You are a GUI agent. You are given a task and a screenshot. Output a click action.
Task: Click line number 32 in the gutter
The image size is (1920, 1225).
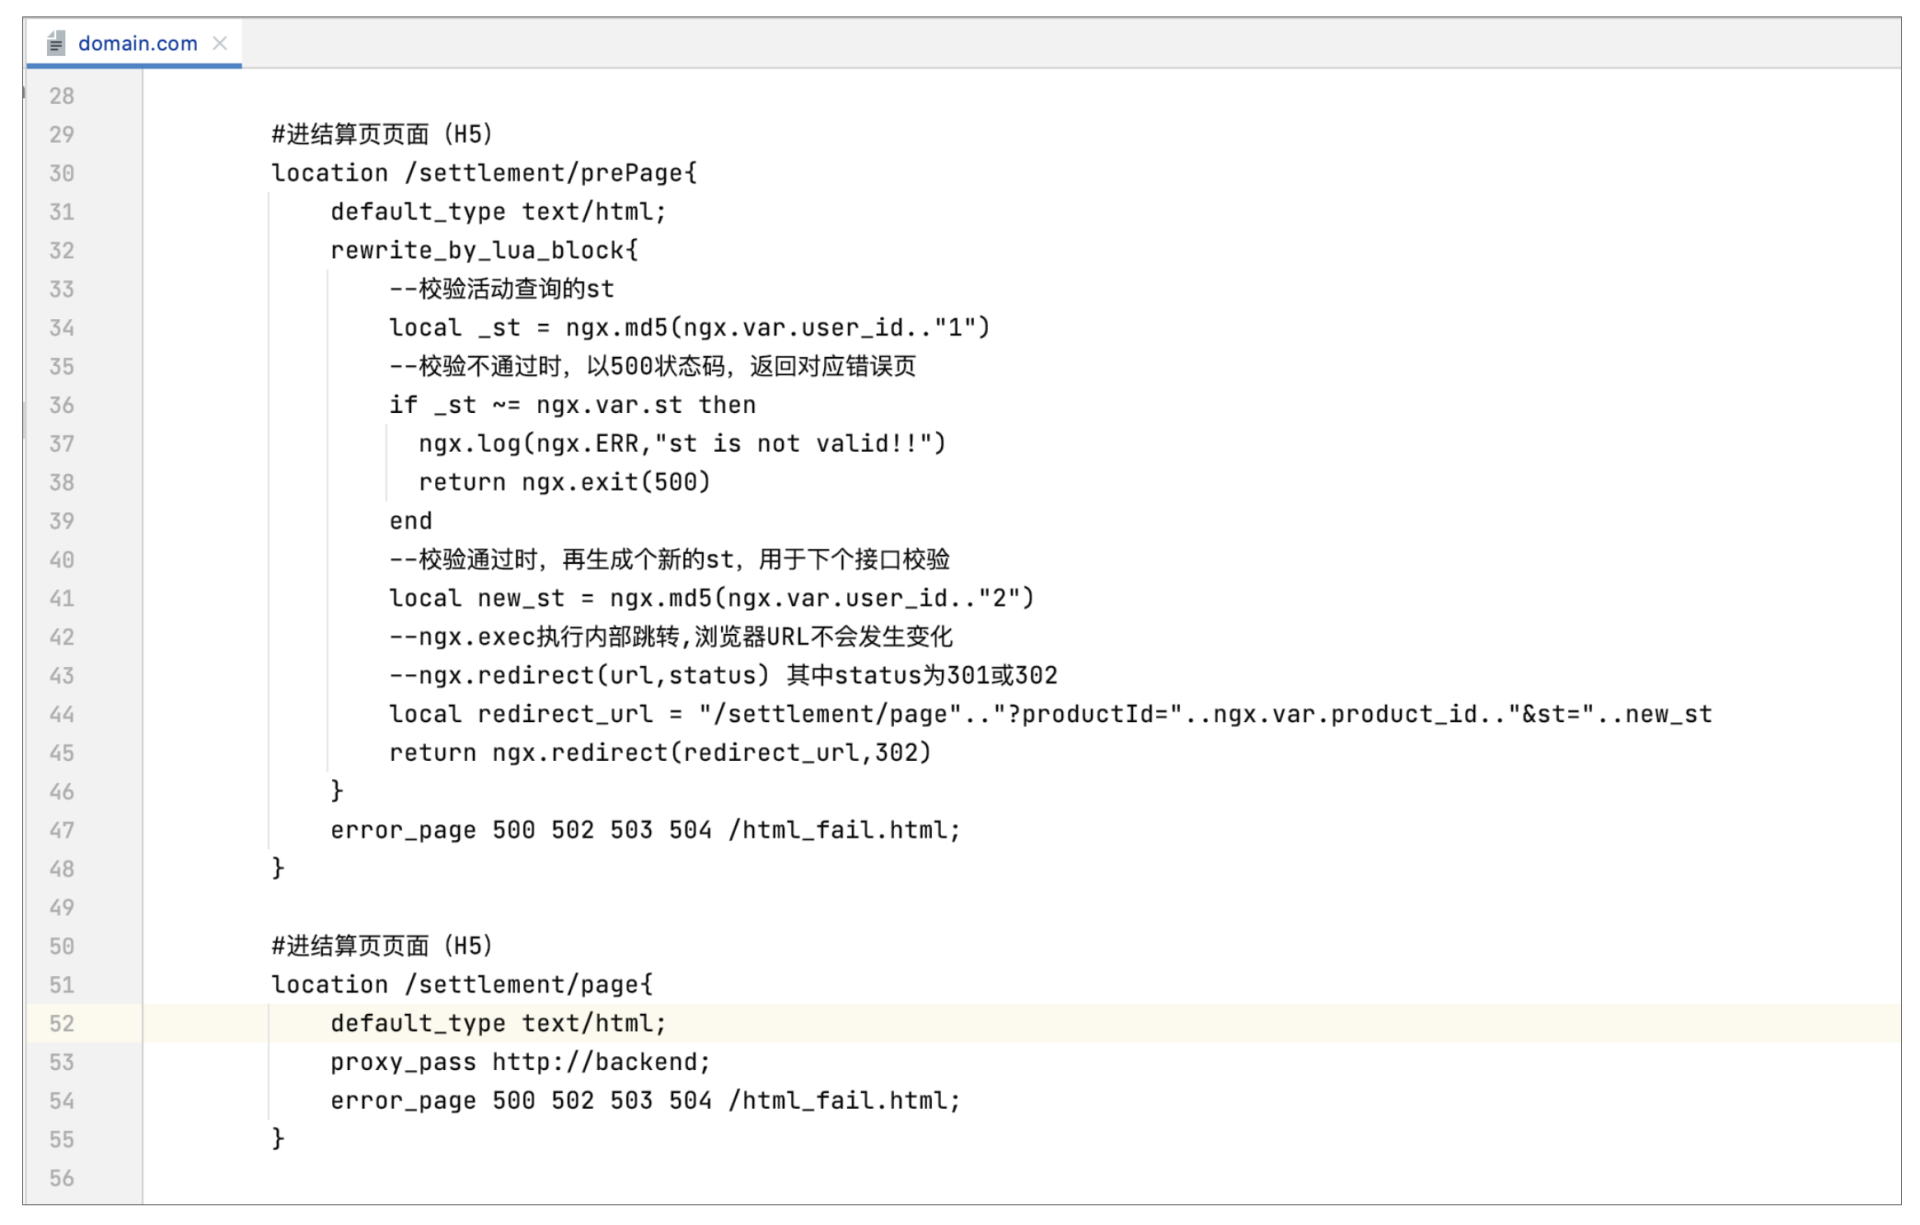[x=62, y=251]
